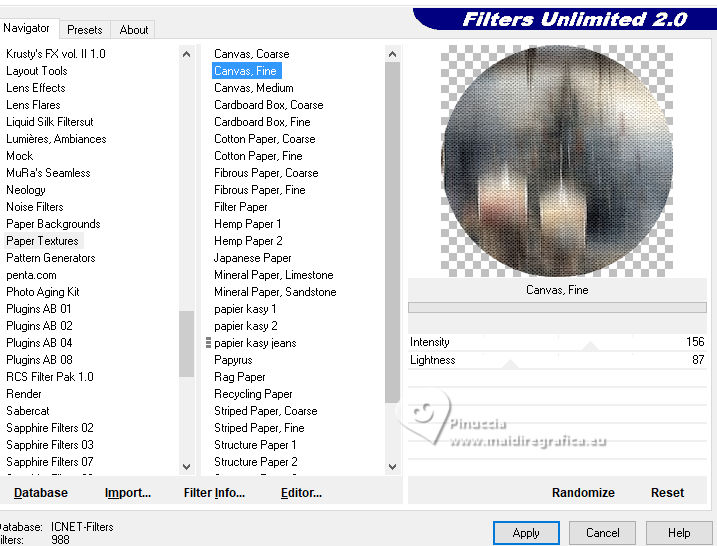
Task: Choose Mineral Paper, Sandstone filter
Action: coord(275,292)
